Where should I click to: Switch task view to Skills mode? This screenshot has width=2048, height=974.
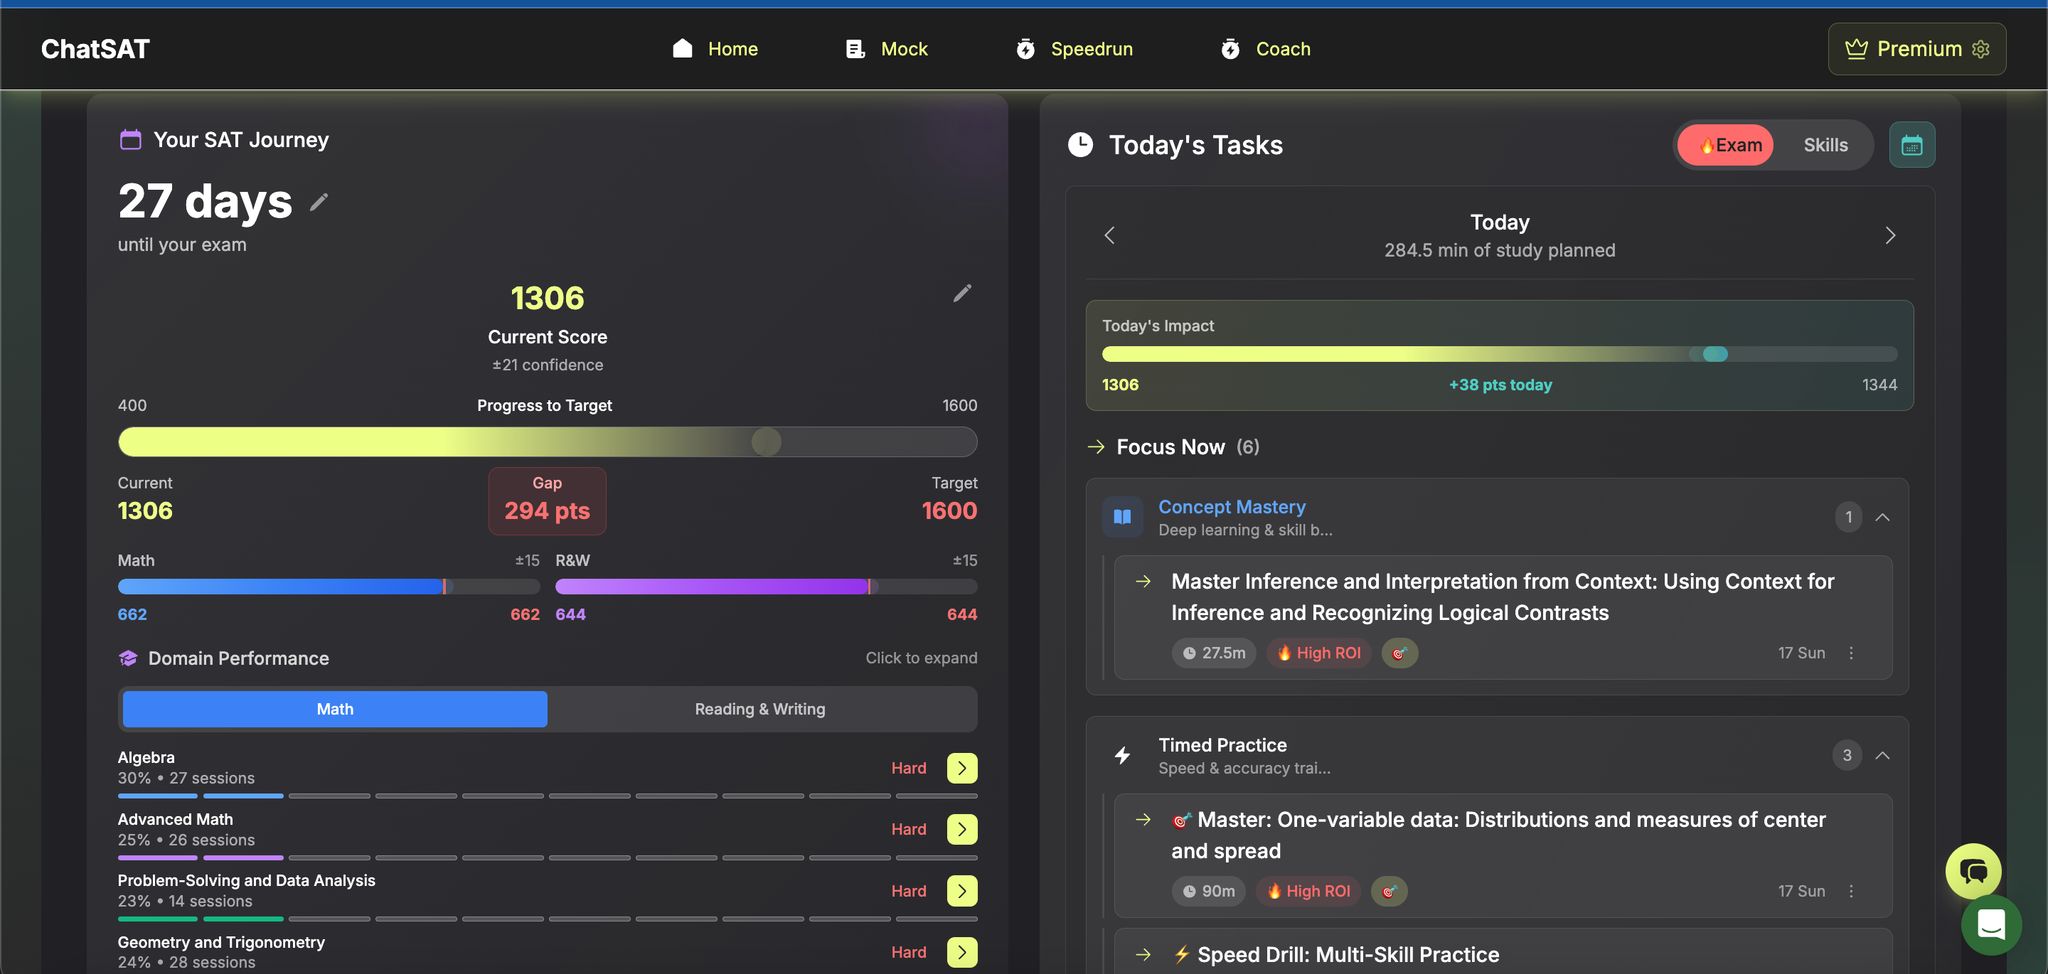1825,146
